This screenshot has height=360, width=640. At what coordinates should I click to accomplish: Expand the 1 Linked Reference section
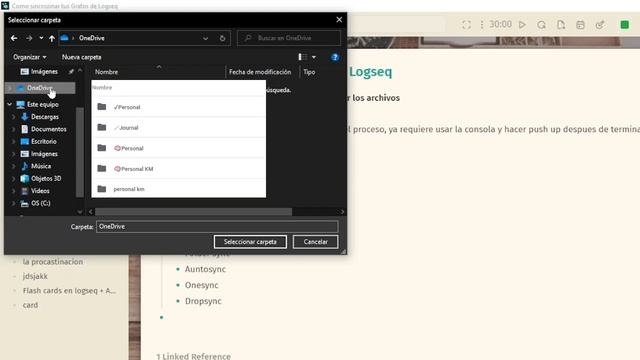[193, 356]
